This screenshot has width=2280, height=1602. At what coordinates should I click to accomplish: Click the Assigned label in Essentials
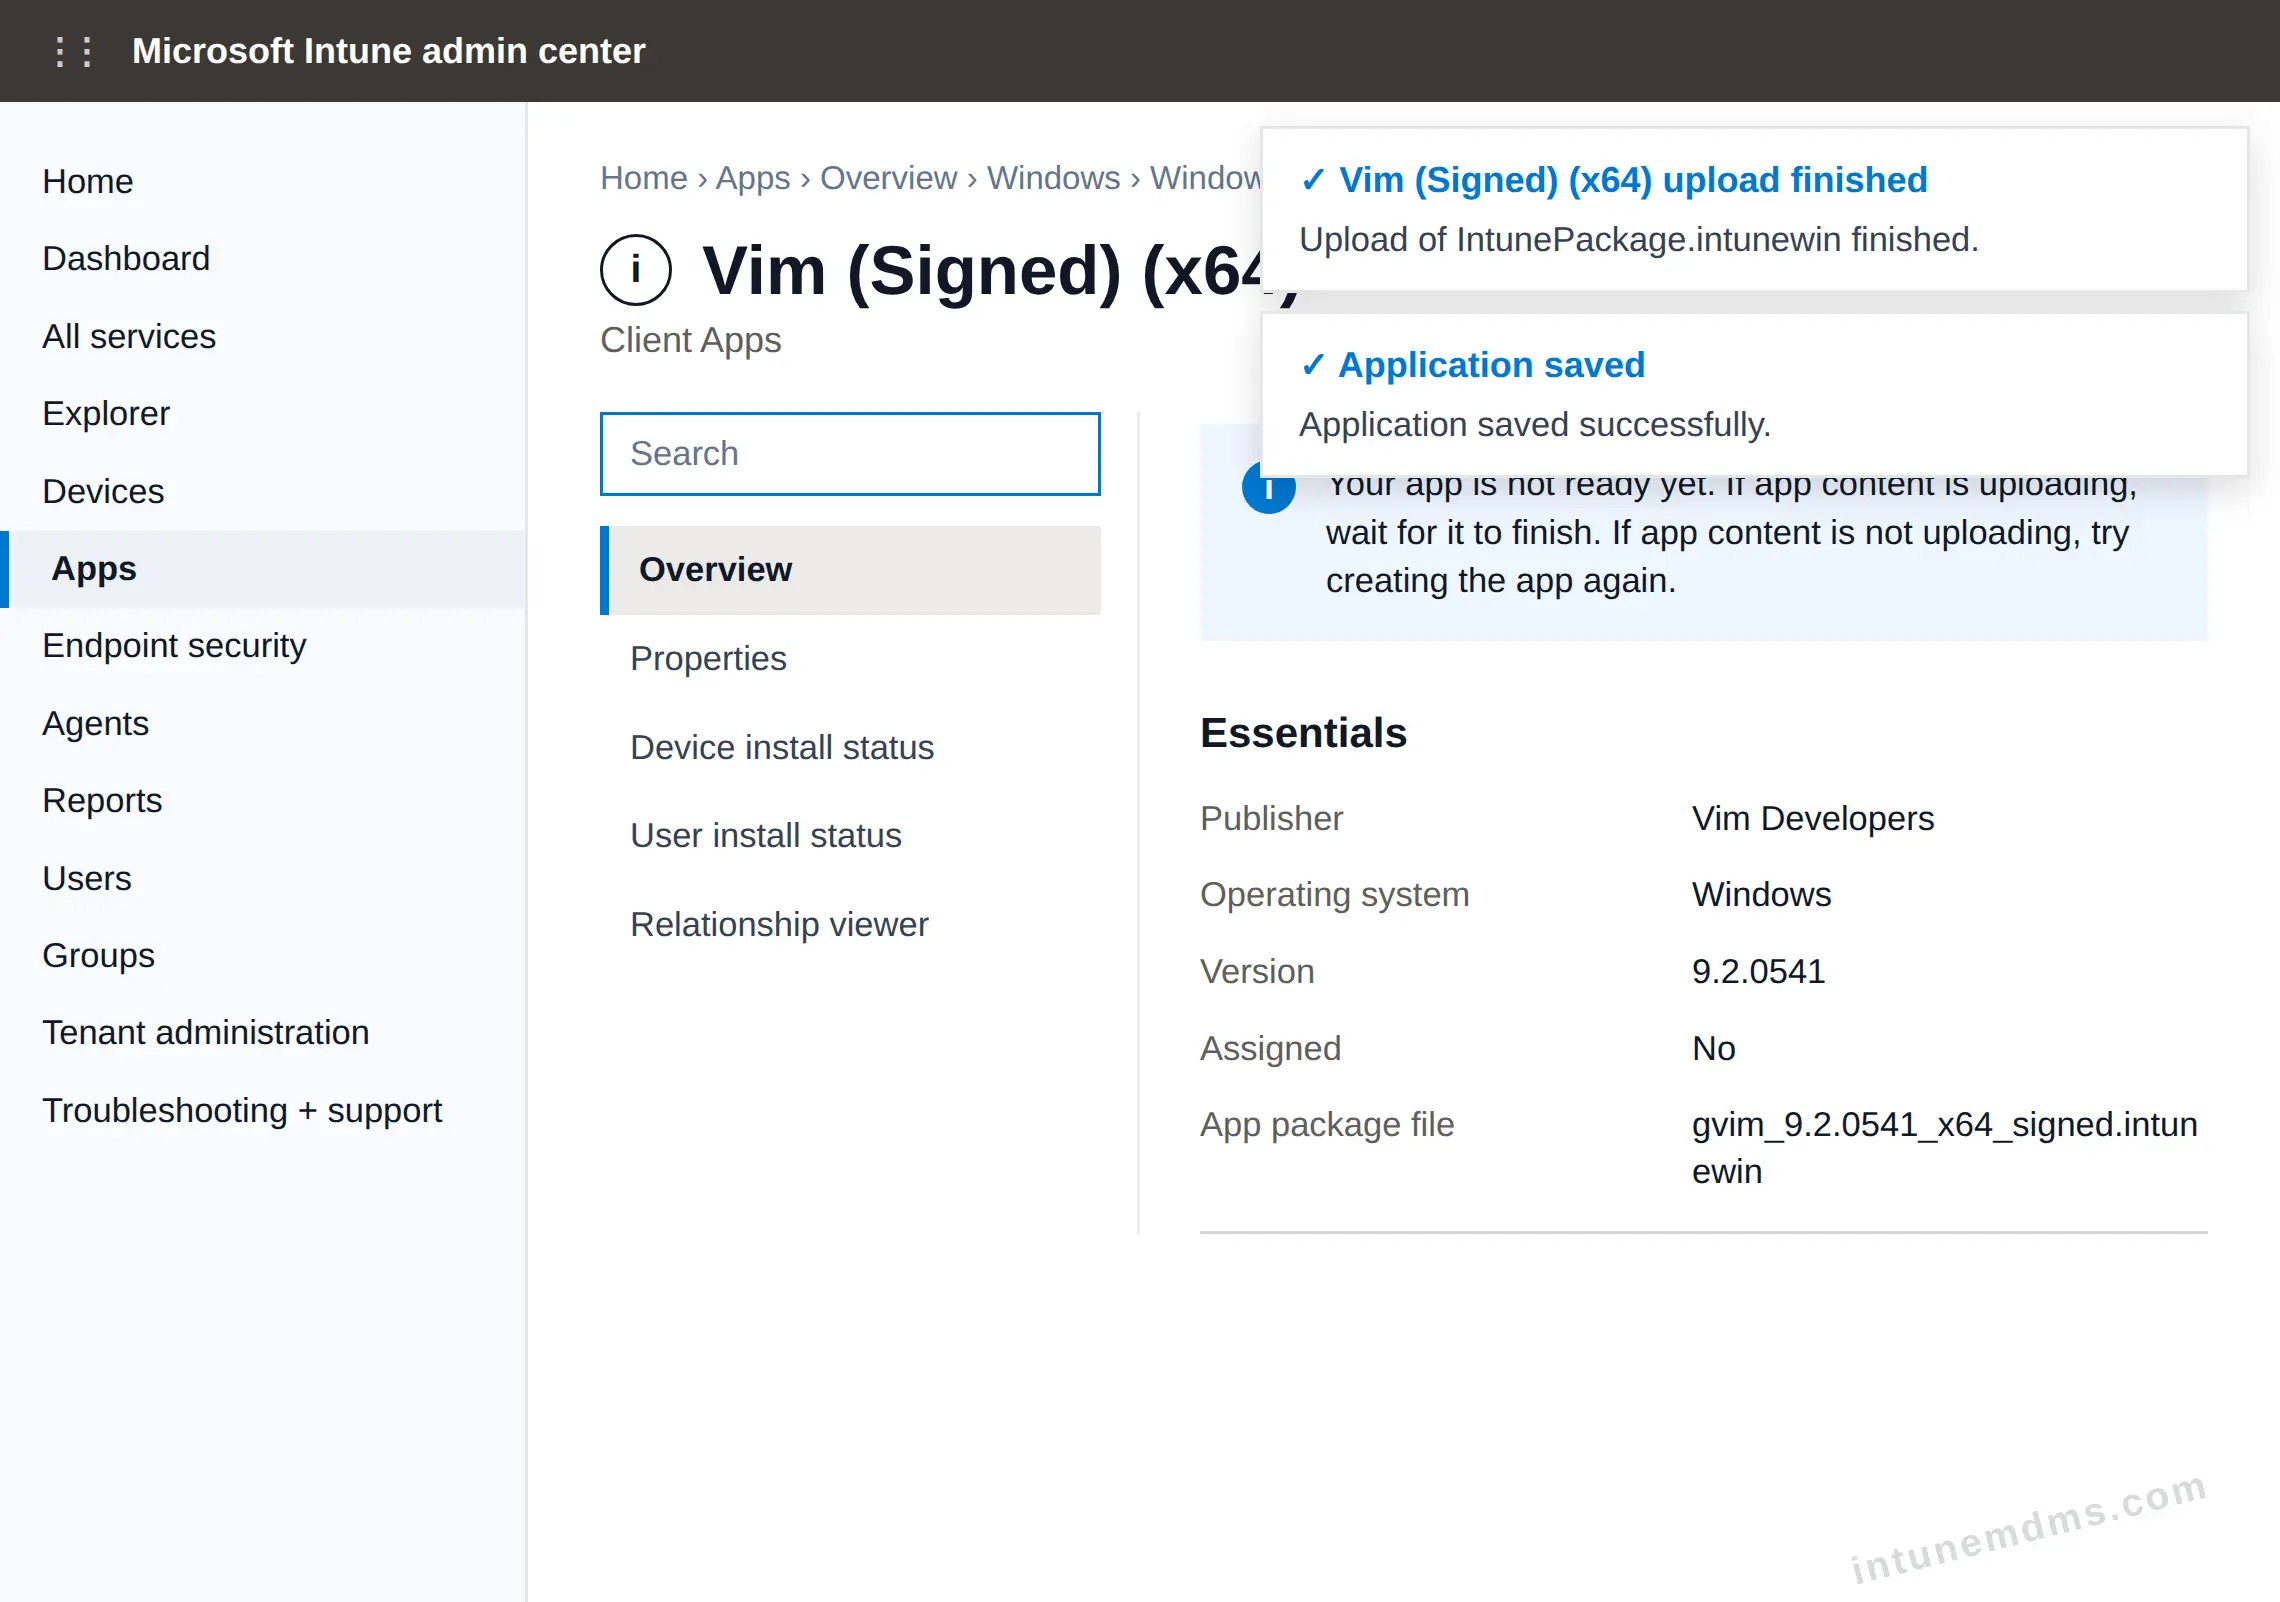click(1270, 1048)
